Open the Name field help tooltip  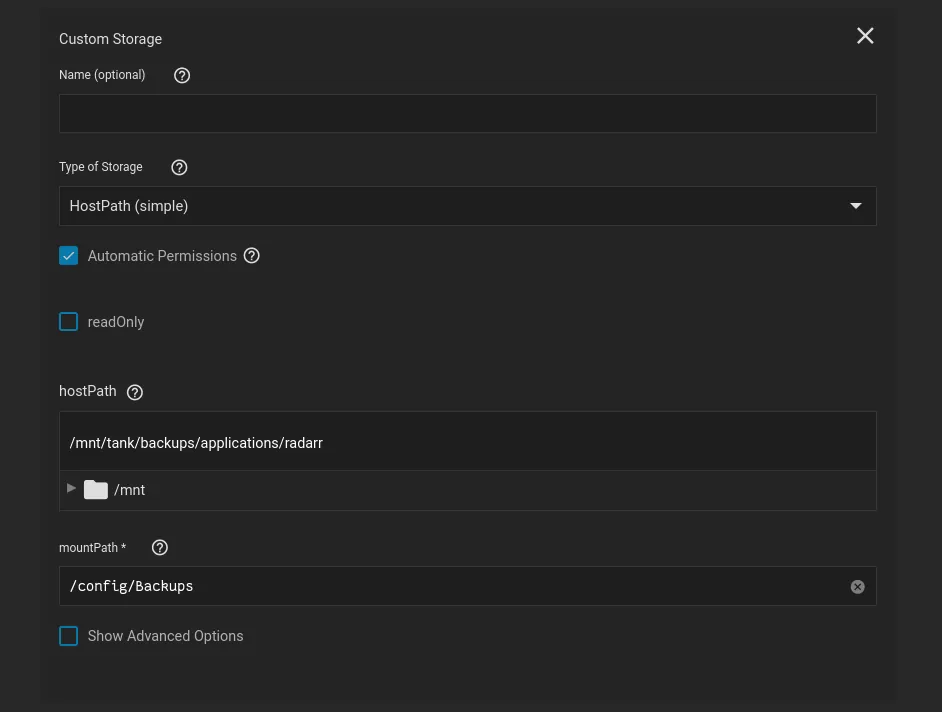pos(181,75)
